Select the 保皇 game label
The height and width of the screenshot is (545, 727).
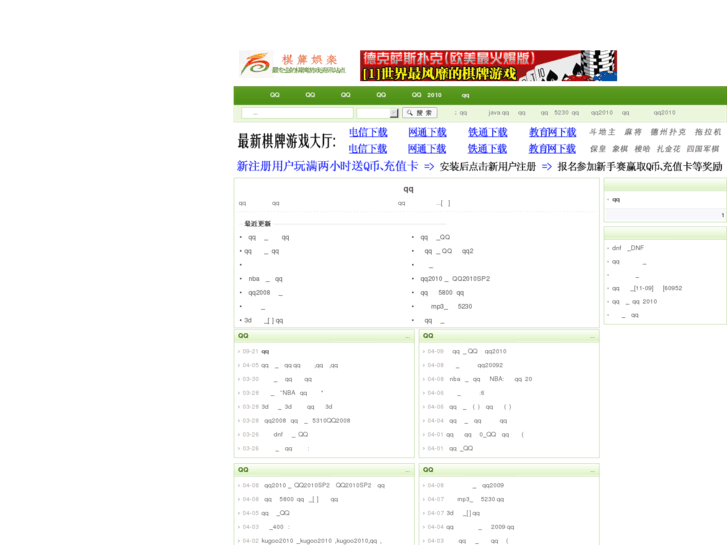598,149
